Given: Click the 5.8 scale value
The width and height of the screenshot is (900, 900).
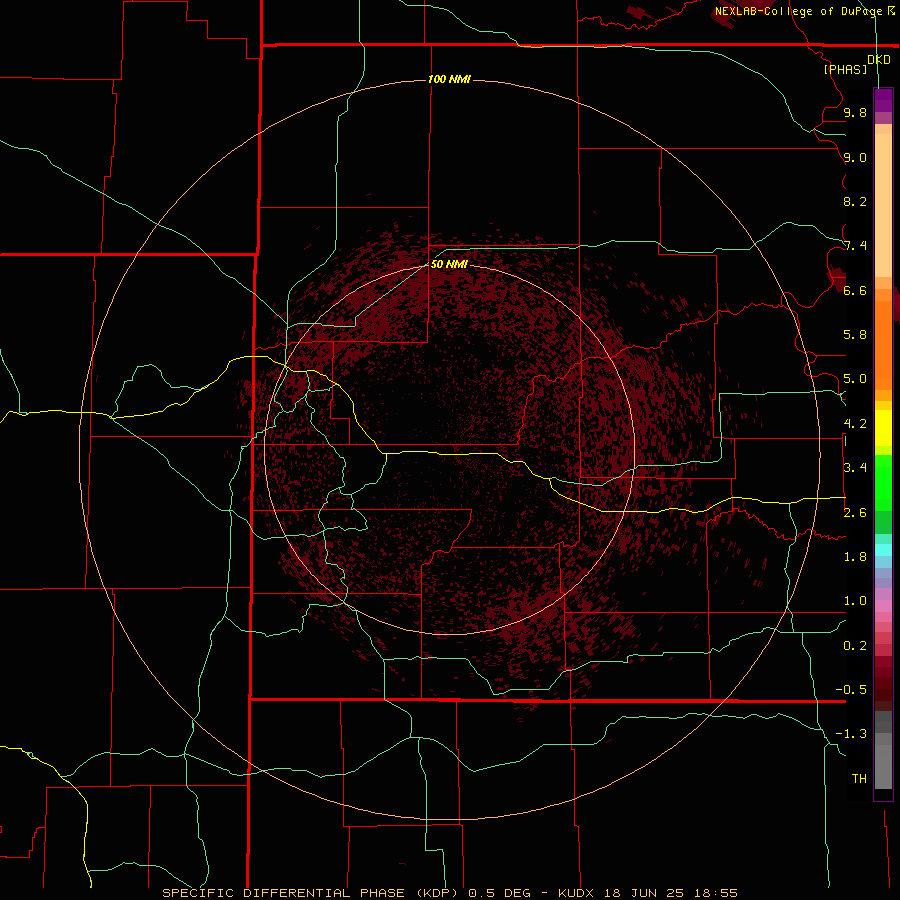Looking at the screenshot, I should pos(855,335).
